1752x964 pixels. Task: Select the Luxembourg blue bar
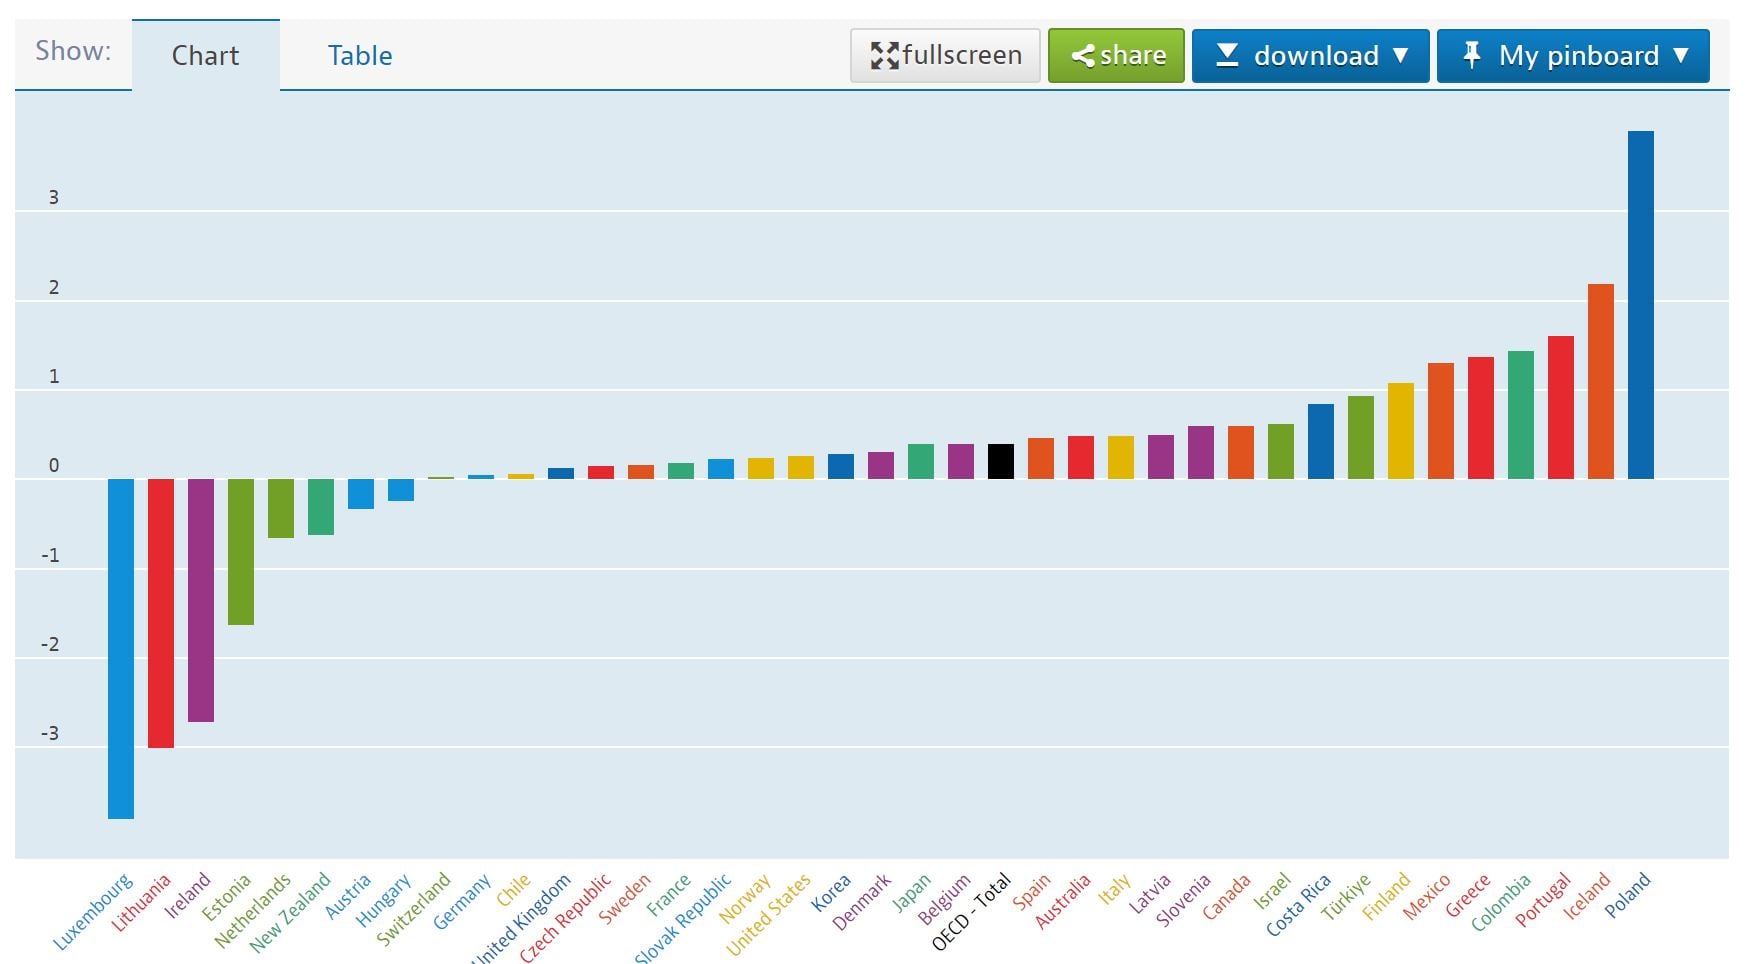[121, 648]
